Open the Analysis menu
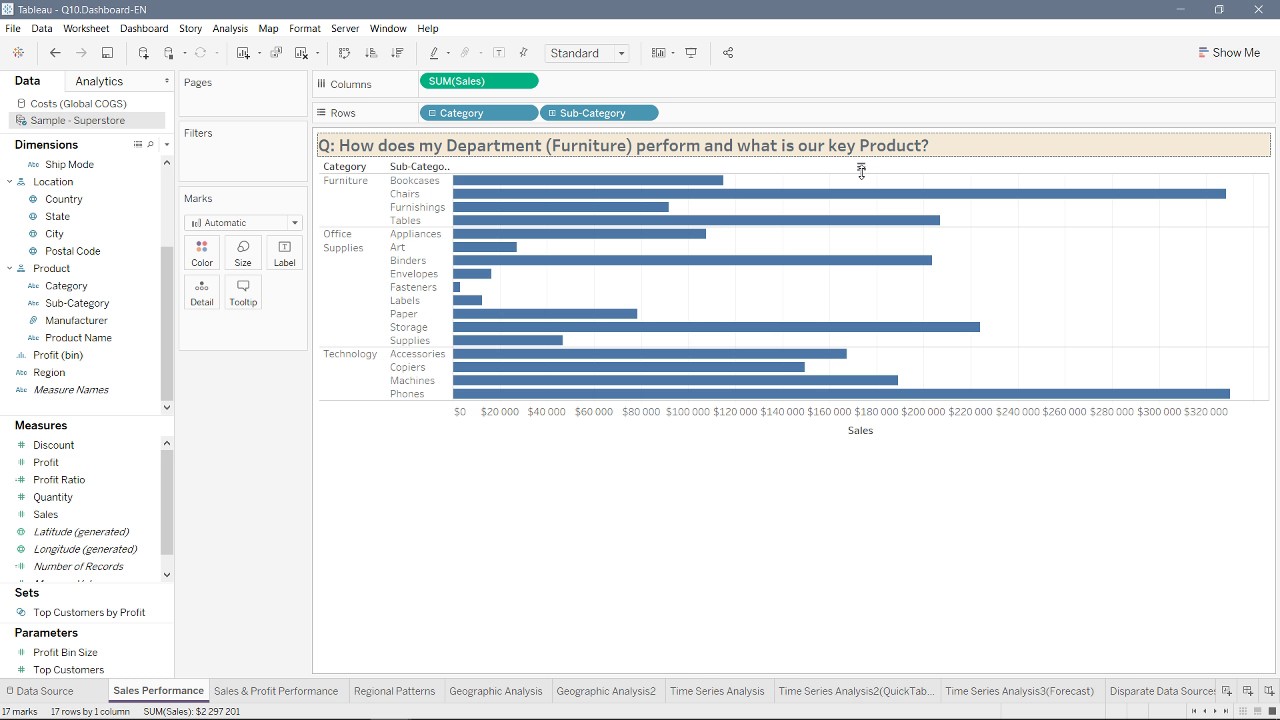The width and height of the screenshot is (1280, 720). 230,29
